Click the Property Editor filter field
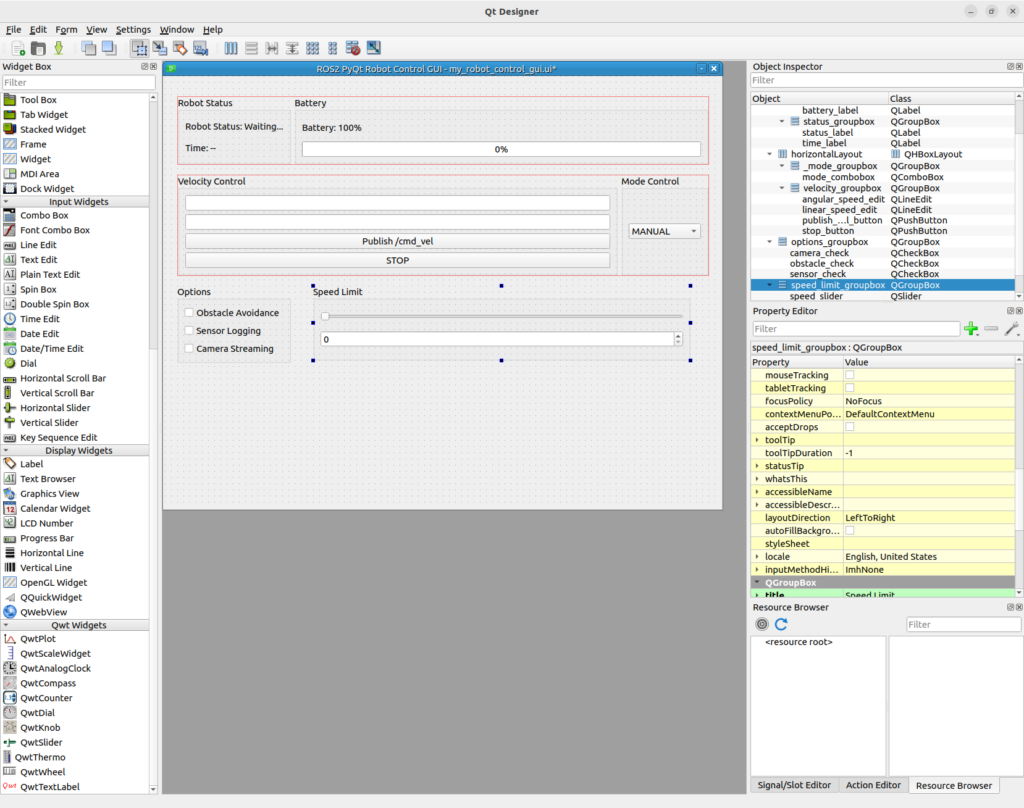The height and width of the screenshot is (808, 1024). pos(856,329)
